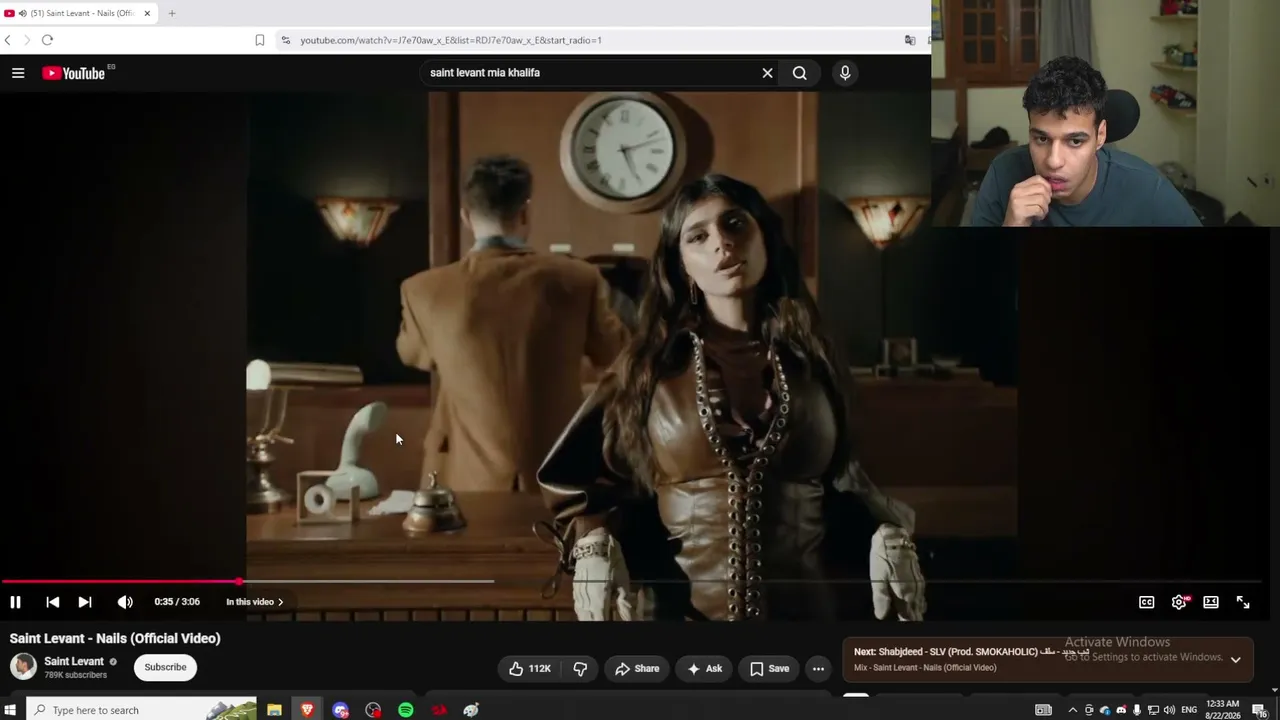This screenshot has width=1280, height=720.
Task: Select the Saint Levant - Nails browser tab
Action: 80,13
